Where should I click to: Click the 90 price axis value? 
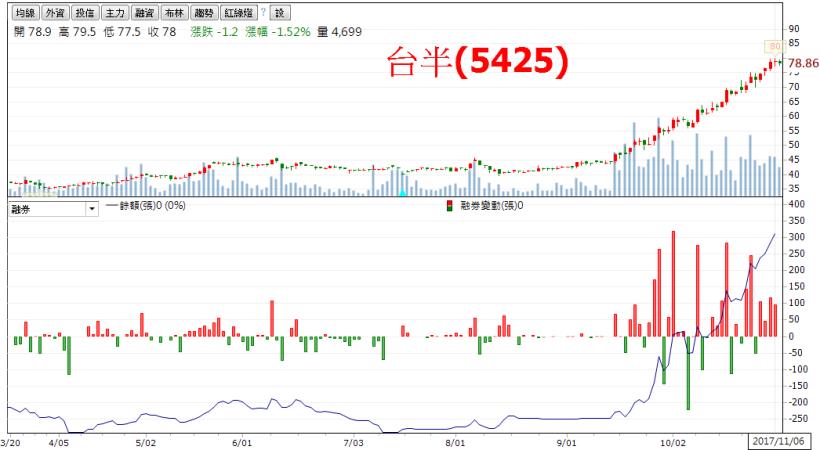pyautogui.click(x=794, y=29)
